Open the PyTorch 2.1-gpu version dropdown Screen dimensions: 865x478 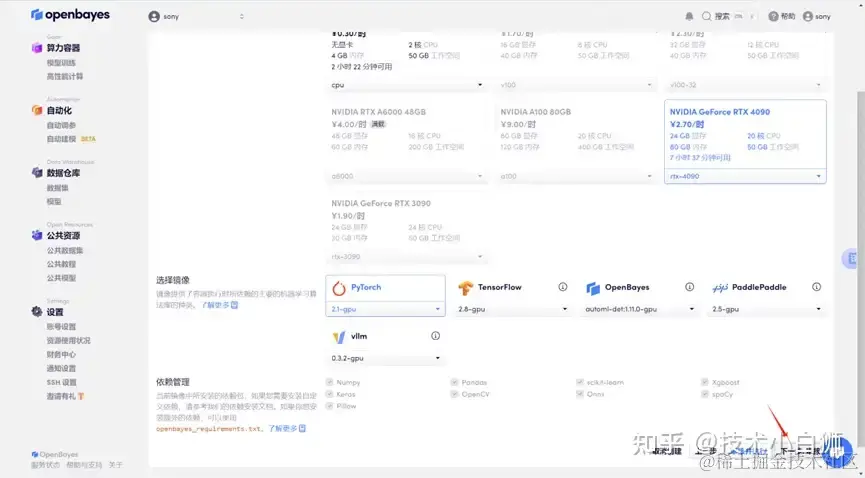pos(386,309)
